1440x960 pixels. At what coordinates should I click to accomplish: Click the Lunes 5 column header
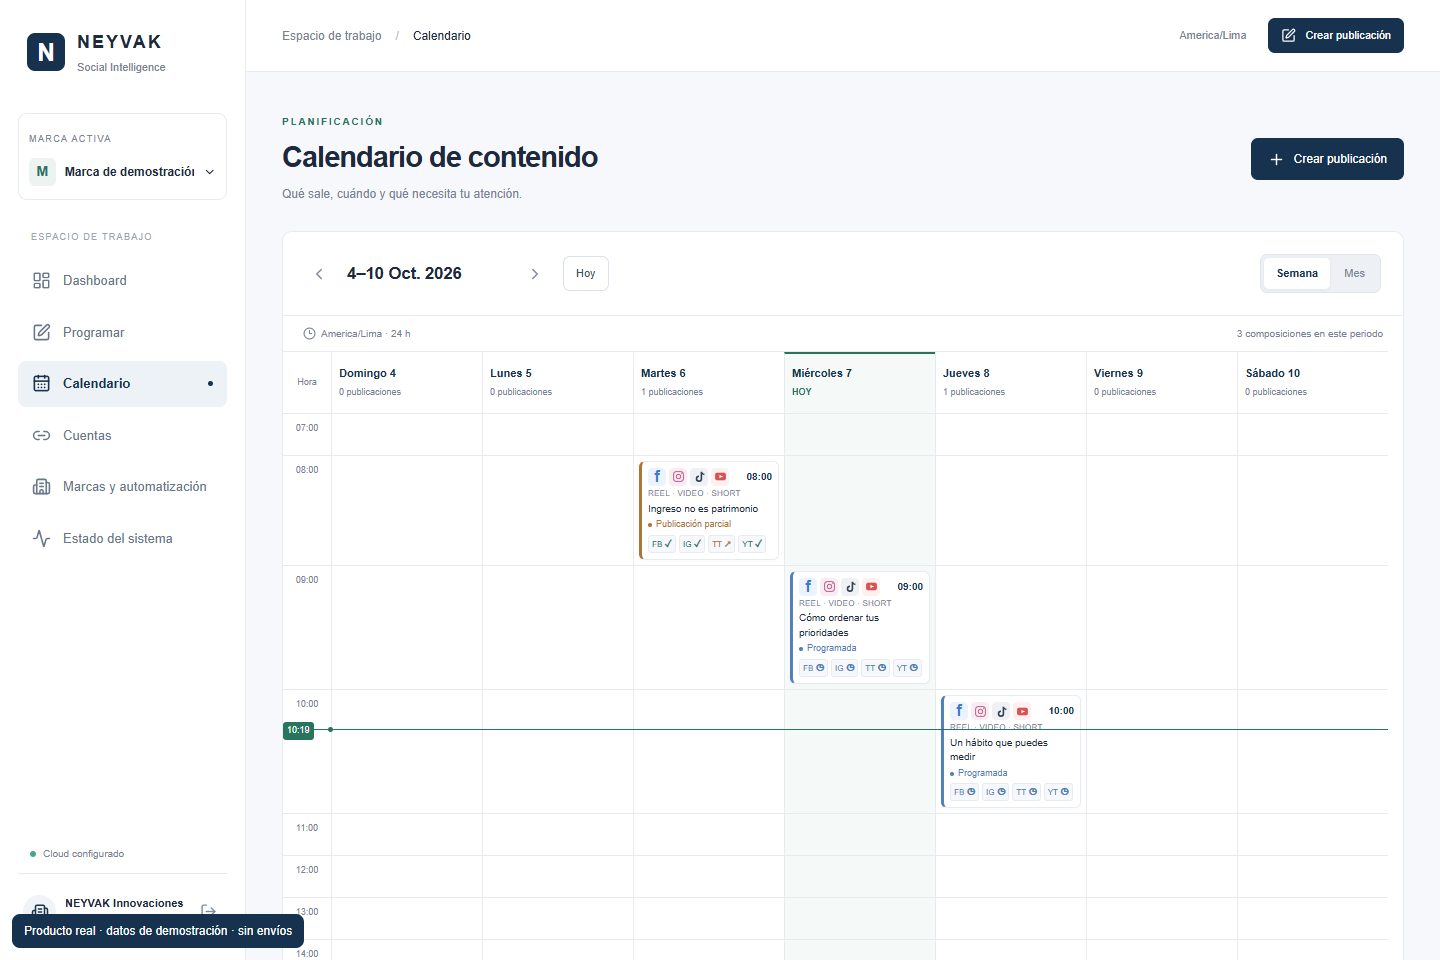[558, 383]
